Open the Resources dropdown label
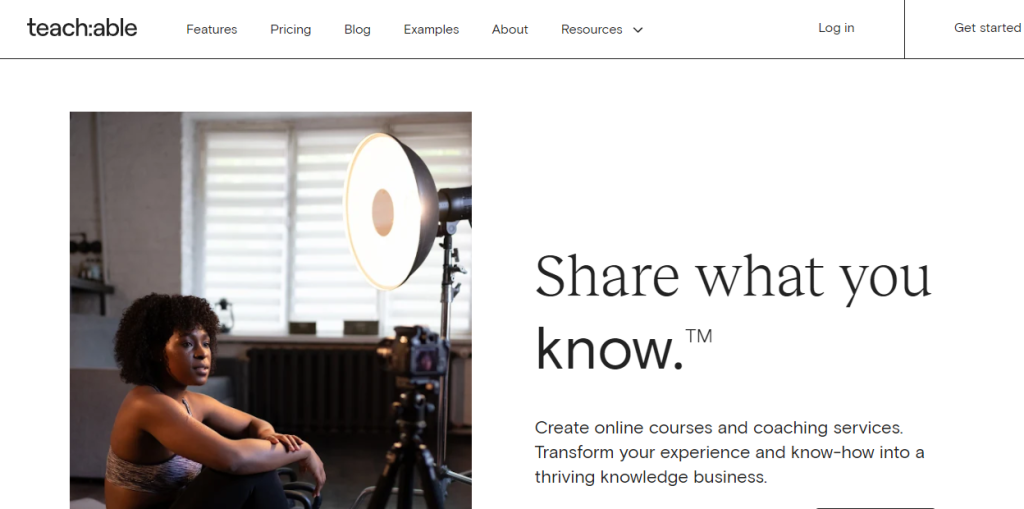 point(591,29)
